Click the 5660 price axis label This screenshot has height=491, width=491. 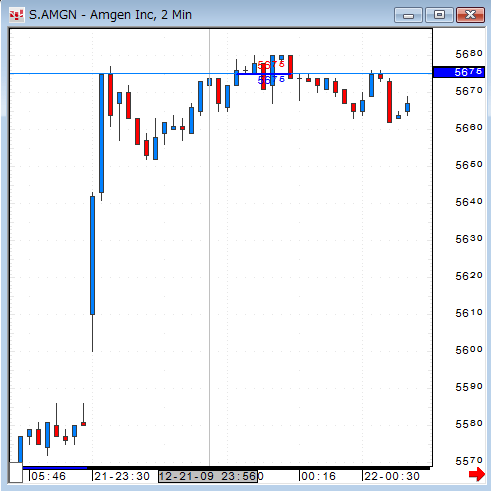coord(469,128)
